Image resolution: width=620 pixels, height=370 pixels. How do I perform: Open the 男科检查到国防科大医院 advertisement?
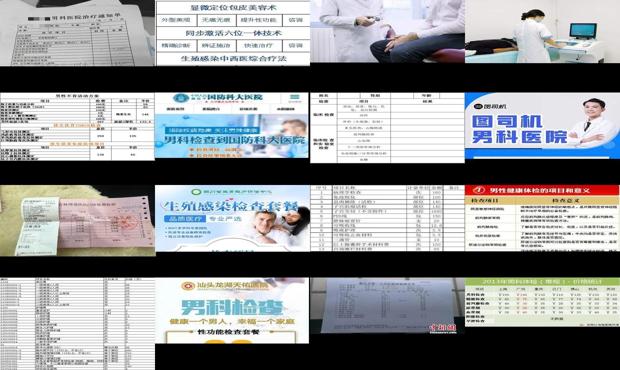tap(232, 125)
